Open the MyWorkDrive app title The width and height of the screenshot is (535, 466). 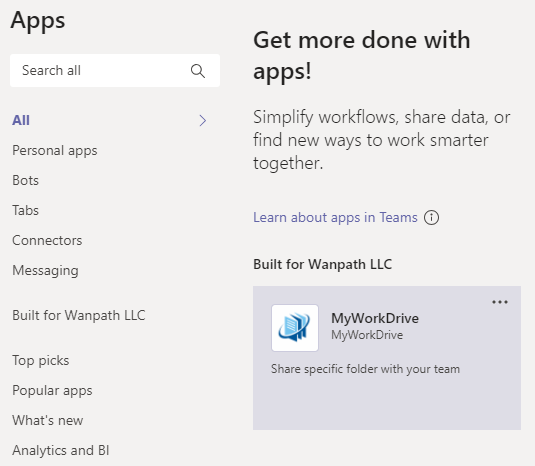click(x=375, y=318)
